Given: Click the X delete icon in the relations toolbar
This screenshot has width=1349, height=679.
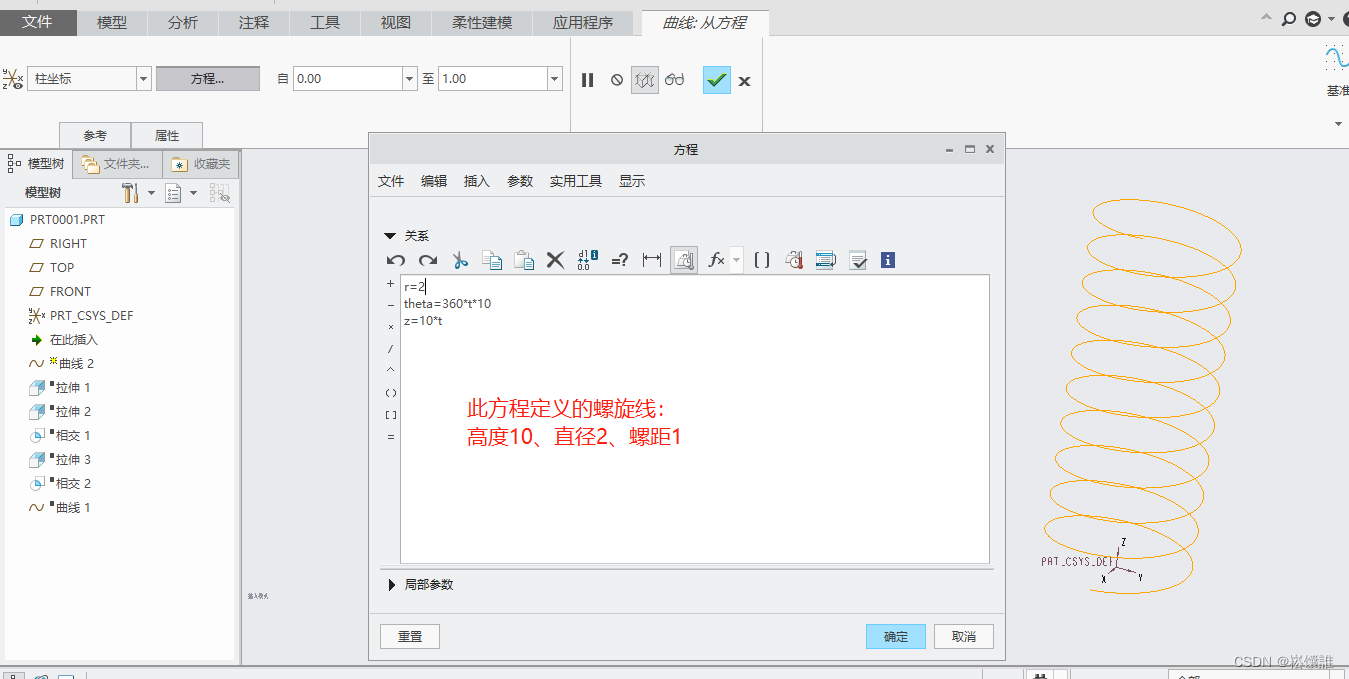Looking at the screenshot, I should coord(555,260).
